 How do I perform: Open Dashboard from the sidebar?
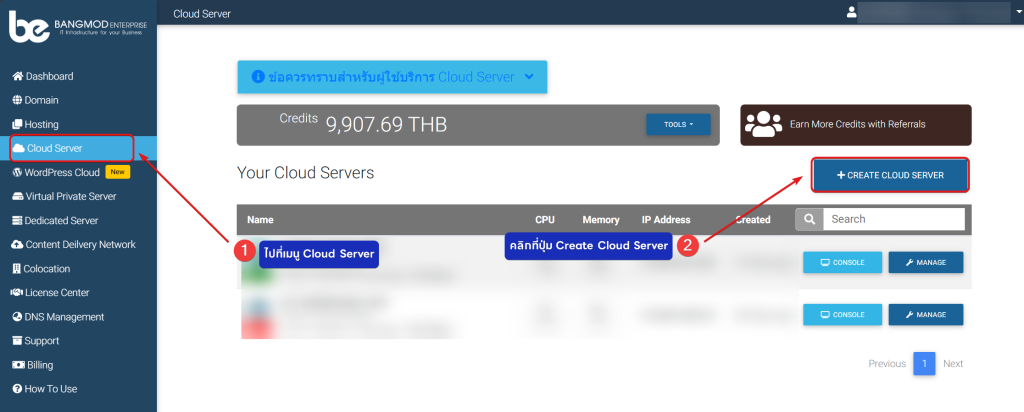pyautogui.click(x=48, y=76)
